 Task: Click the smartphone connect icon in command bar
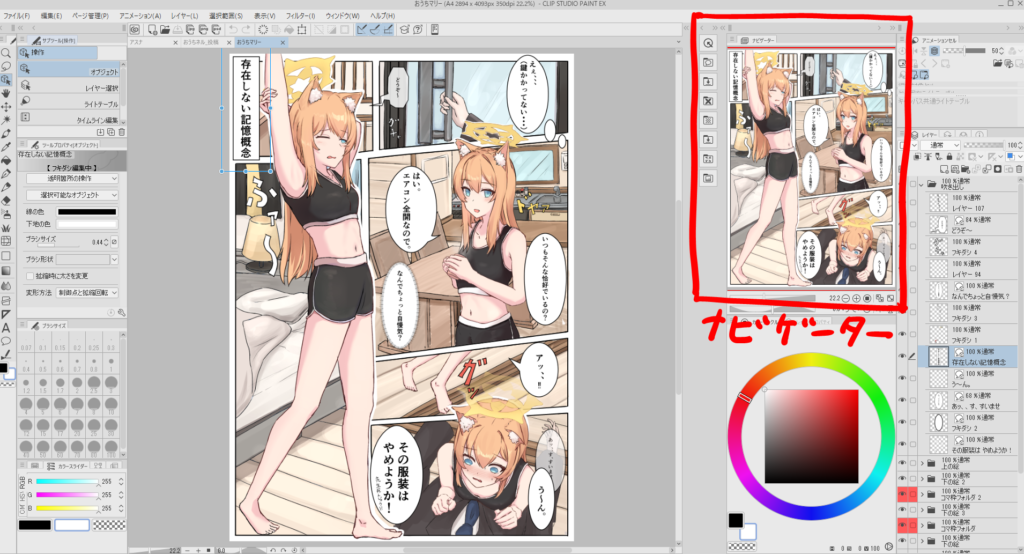click(434, 29)
